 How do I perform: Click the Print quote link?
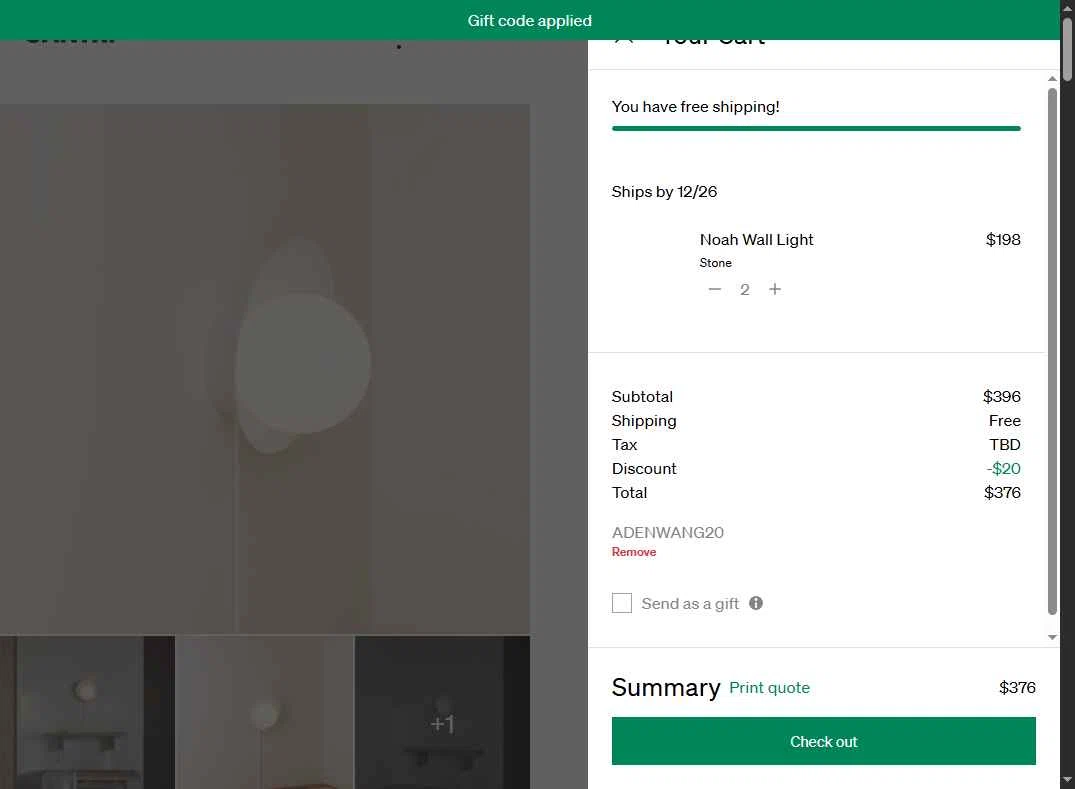point(769,688)
